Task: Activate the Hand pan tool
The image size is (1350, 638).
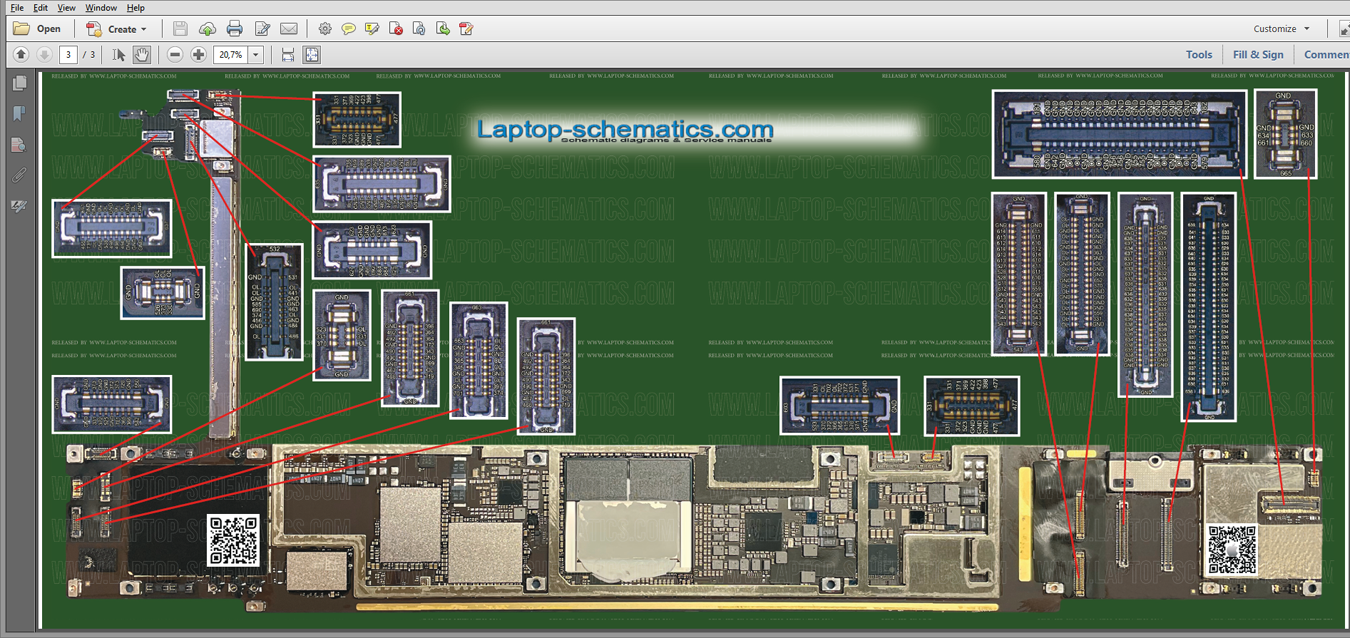Action: pos(142,55)
